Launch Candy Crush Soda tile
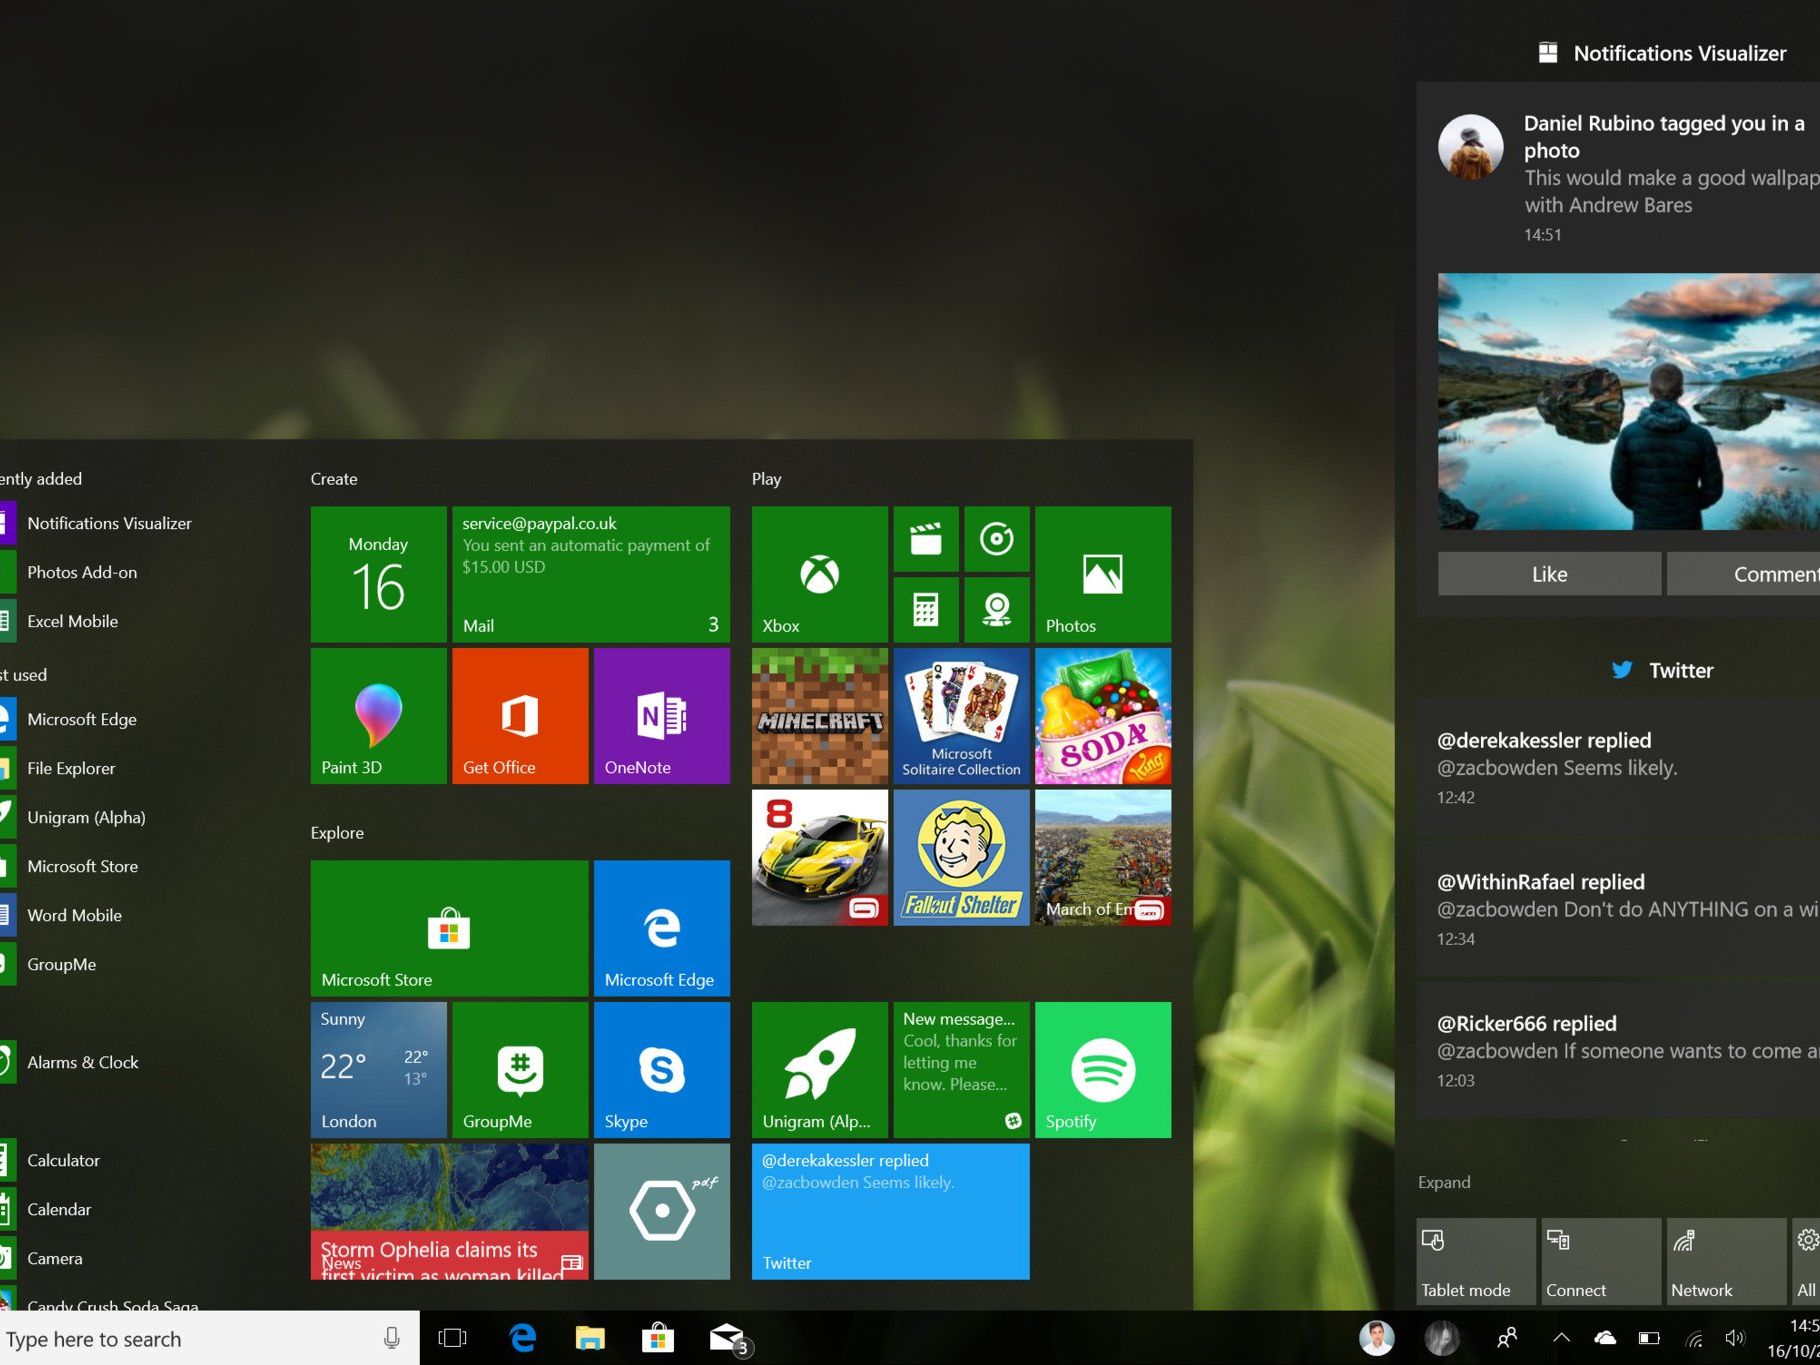This screenshot has width=1820, height=1365. pyautogui.click(x=1103, y=716)
